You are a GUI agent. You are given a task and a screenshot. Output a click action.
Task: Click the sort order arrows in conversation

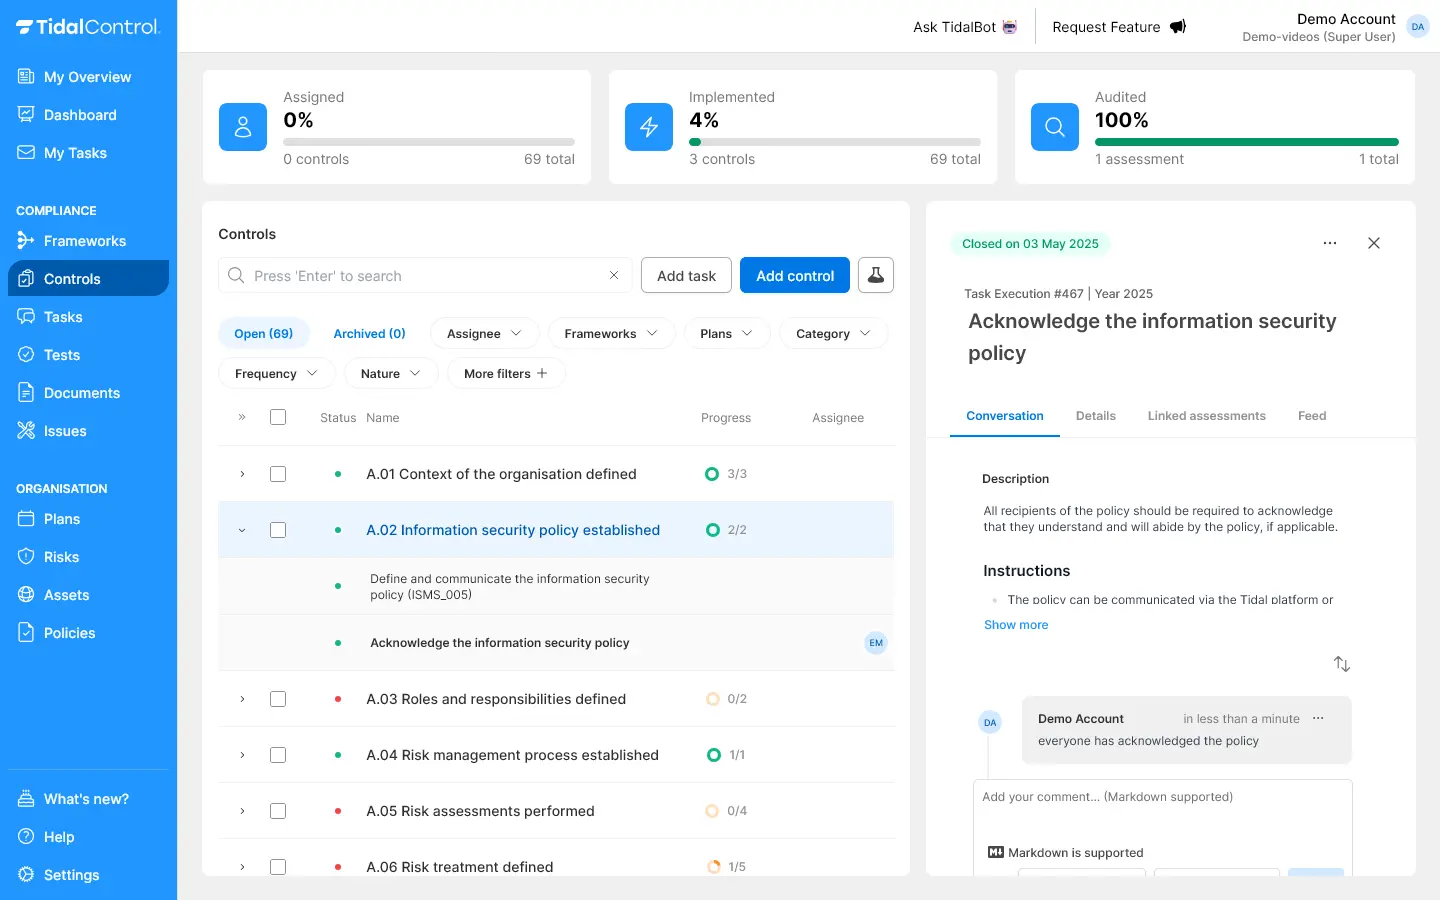pos(1342,664)
